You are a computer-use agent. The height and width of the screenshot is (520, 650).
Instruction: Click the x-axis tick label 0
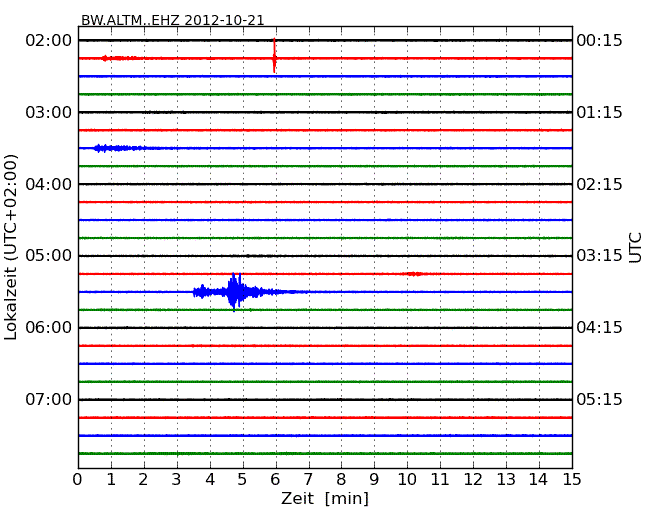pos(78,480)
